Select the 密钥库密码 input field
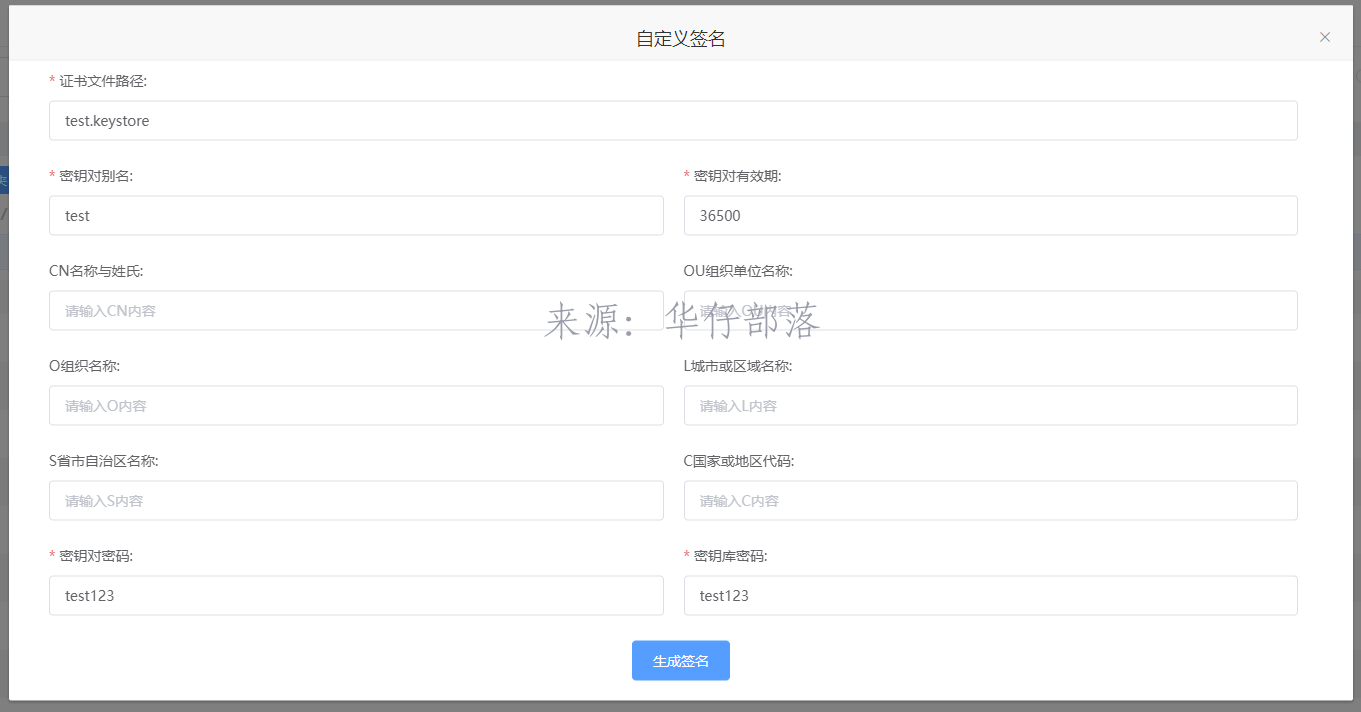This screenshot has width=1361, height=712. pyautogui.click(x=990, y=596)
